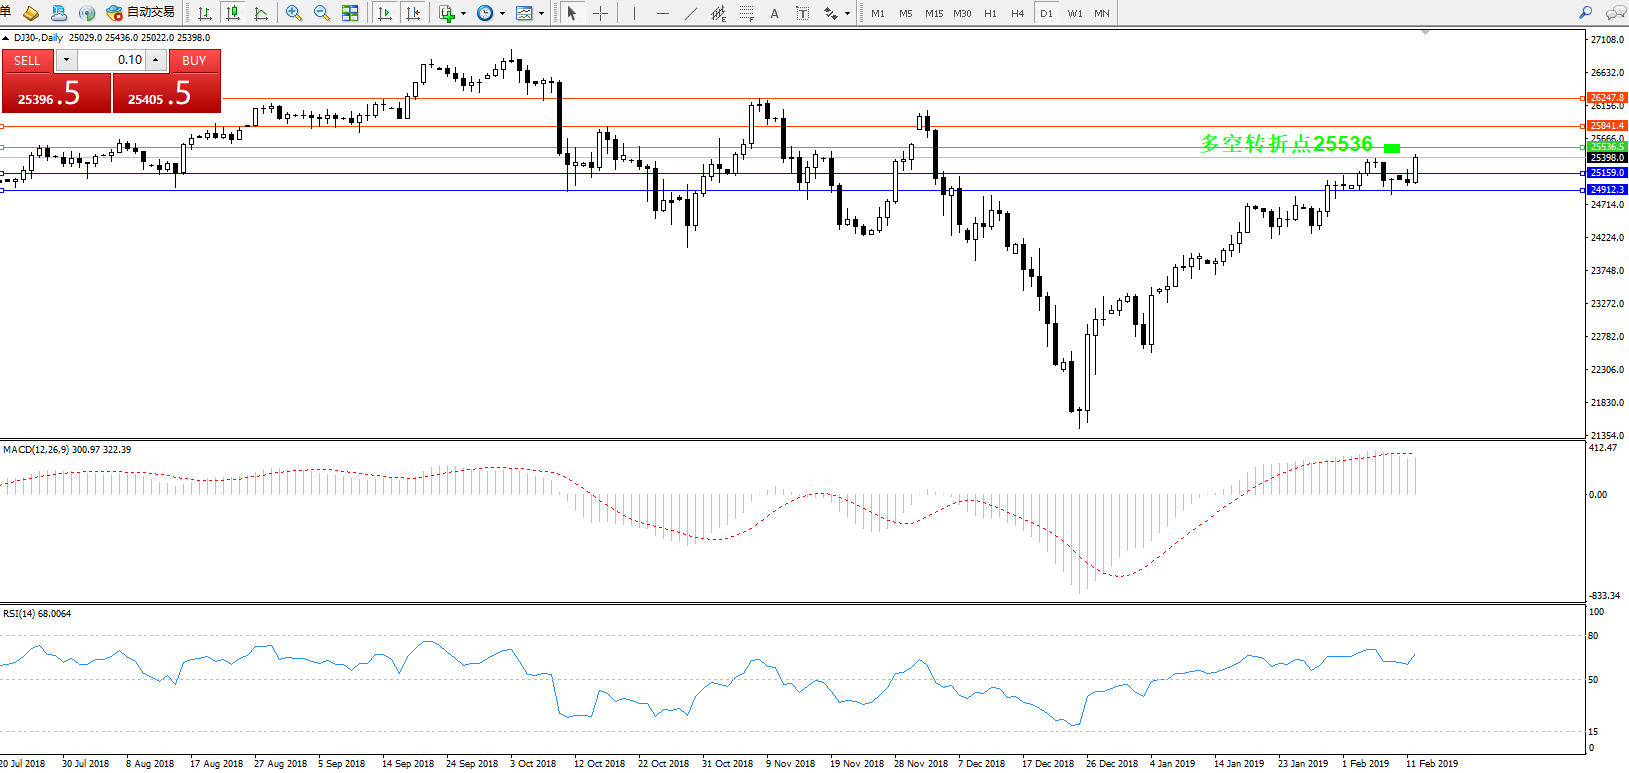Expand the chart templates dropdown arrow

point(541,14)
